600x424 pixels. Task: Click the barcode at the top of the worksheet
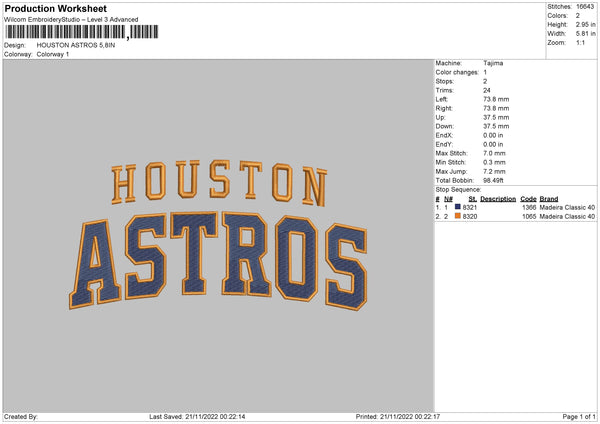tap(82, 32)
